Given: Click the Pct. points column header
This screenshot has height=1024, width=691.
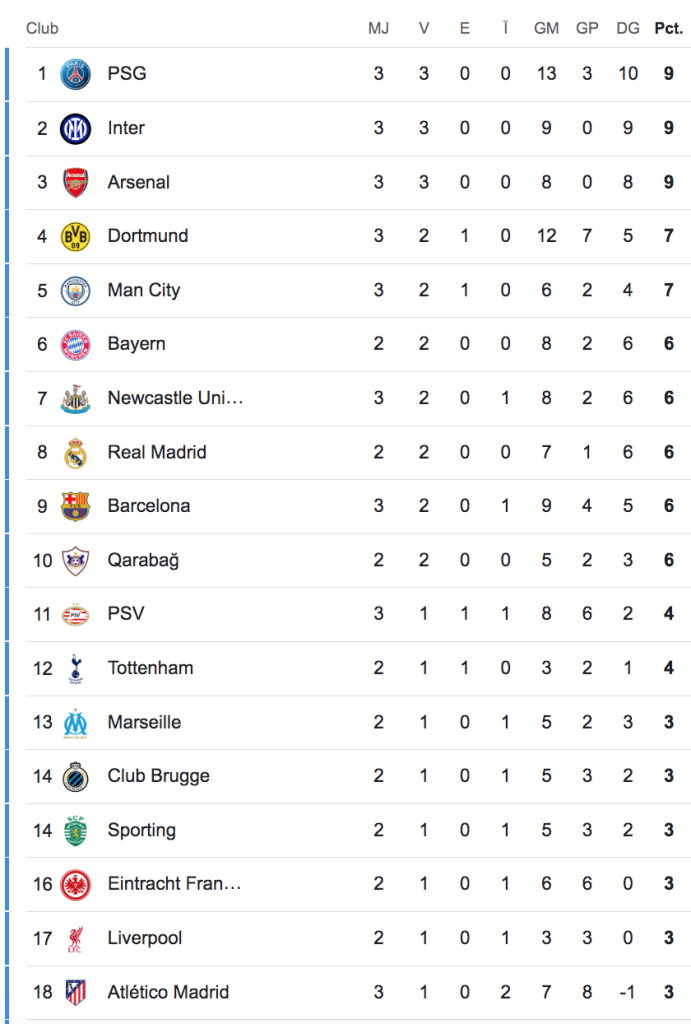Looking at the screenshot, I should point(668,28).
